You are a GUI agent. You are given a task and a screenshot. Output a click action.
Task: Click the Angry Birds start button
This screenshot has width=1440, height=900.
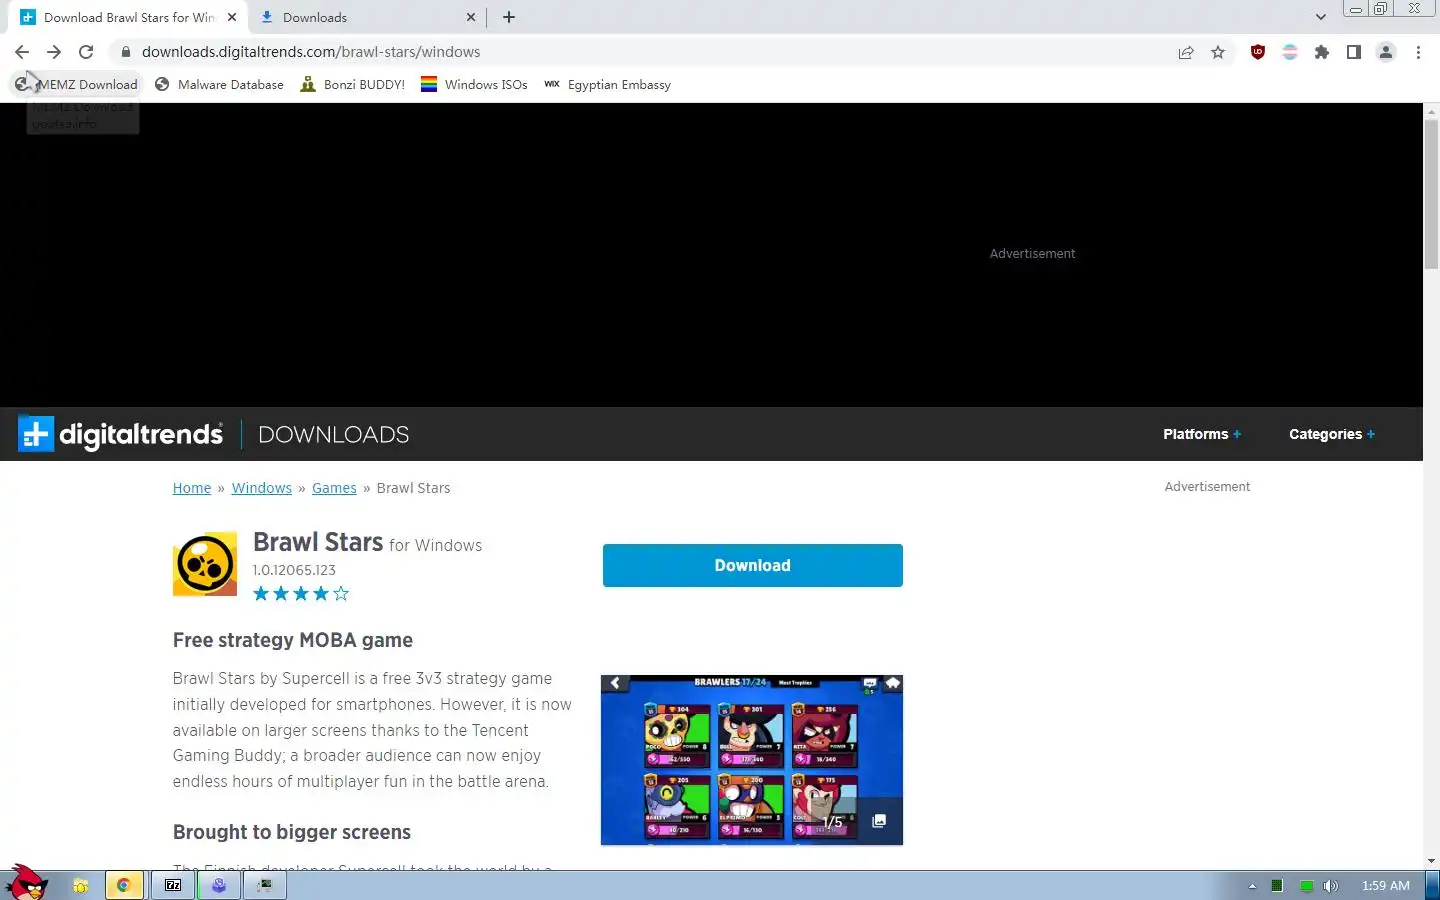coord(27,883)
